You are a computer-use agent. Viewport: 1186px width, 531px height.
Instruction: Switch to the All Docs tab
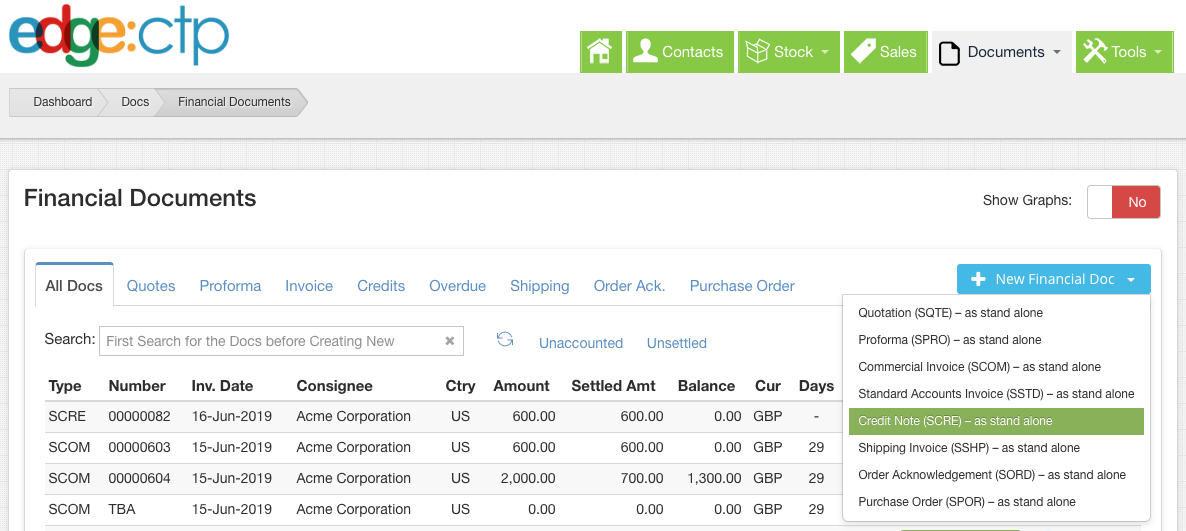pyautogui.click(x=74, y=285)
